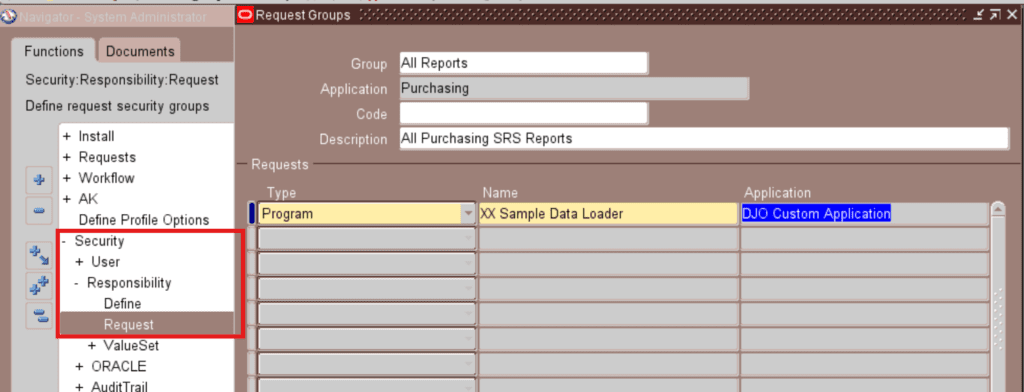
Task: Expand the AK tree node
Action: click(x=67, y=199)
